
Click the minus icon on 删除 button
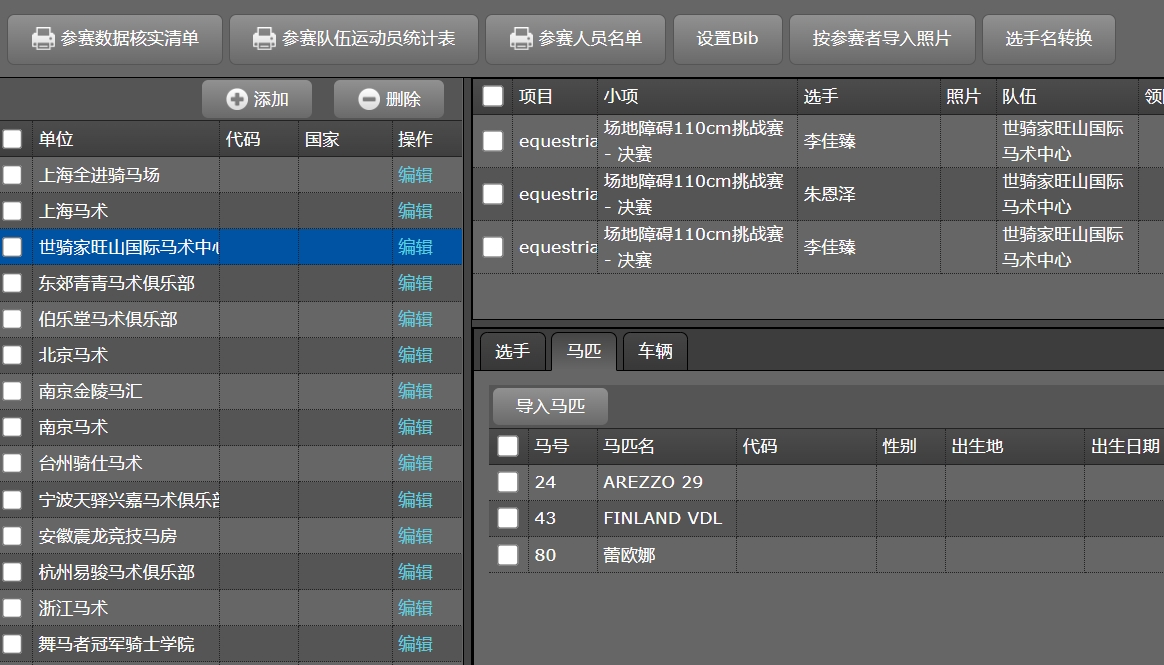[x=369, y=99]
